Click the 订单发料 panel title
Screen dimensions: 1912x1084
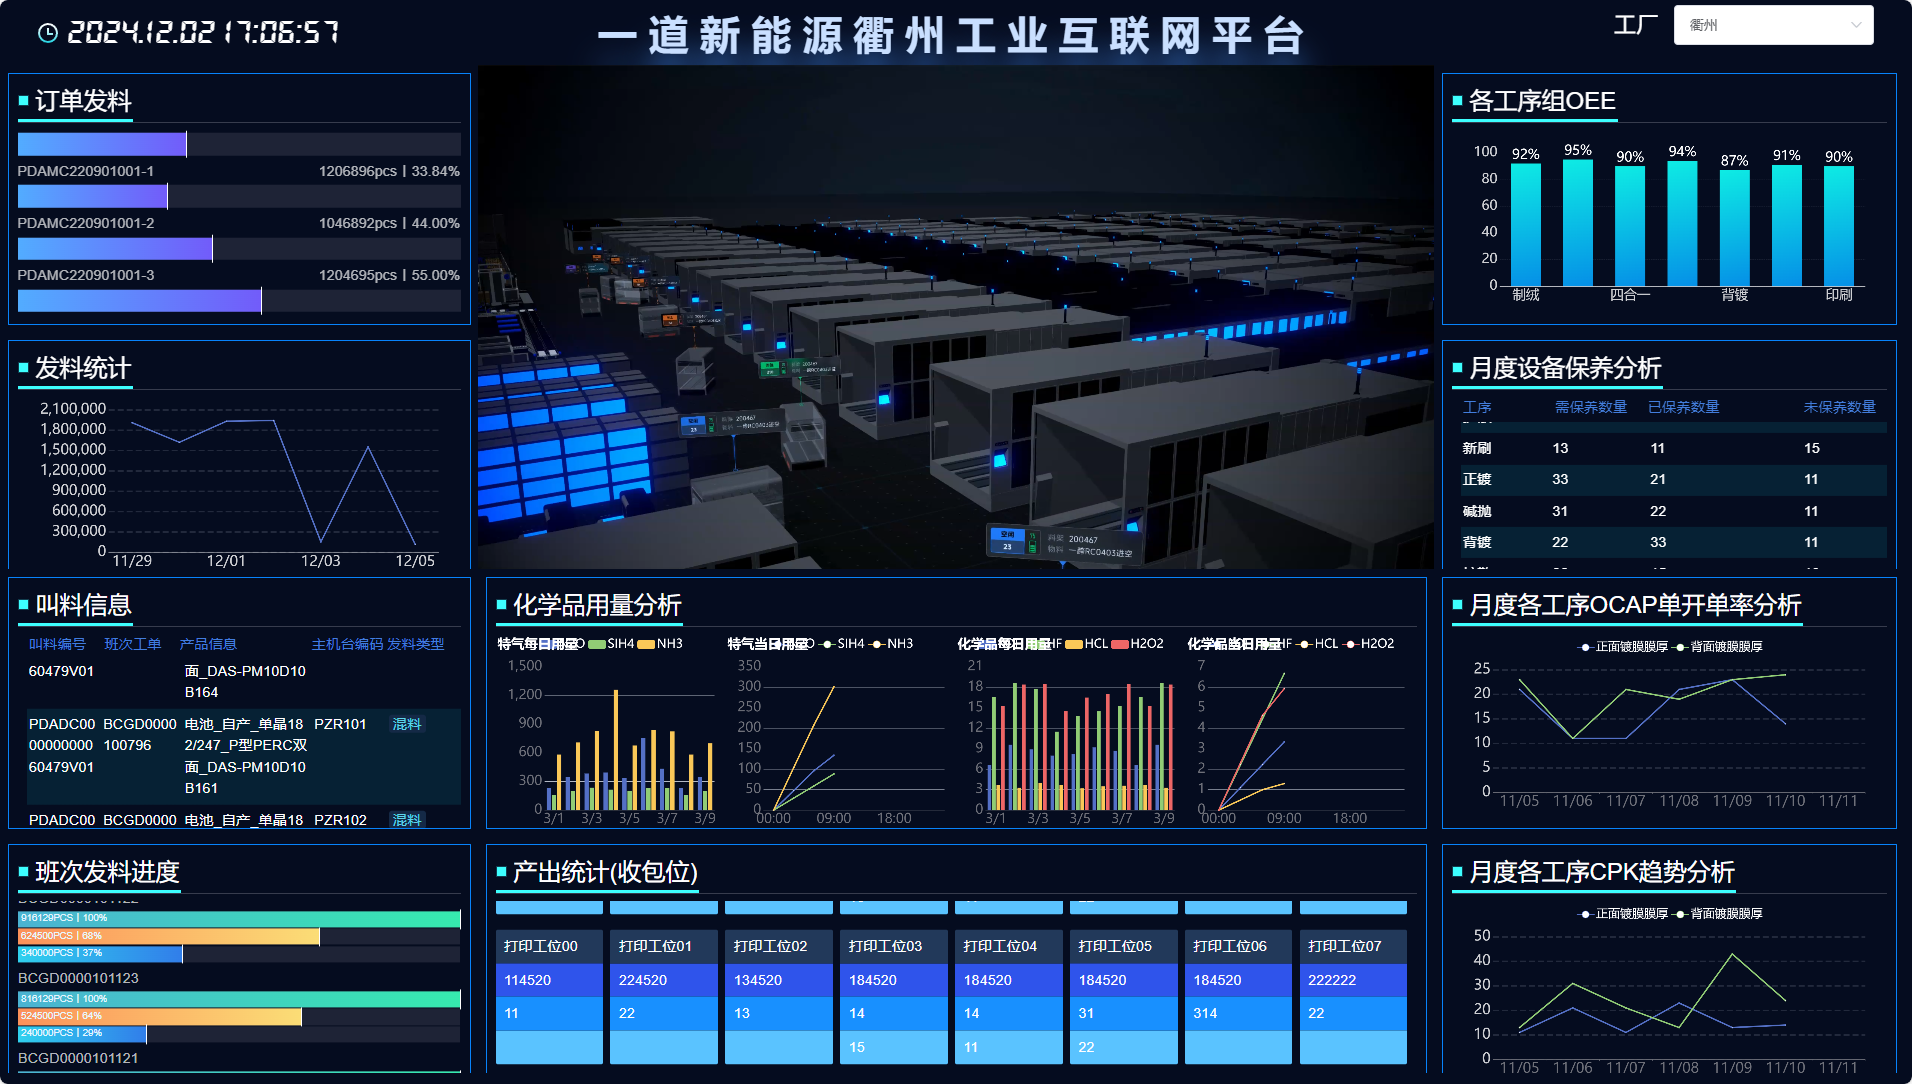[x=83, y=101]
